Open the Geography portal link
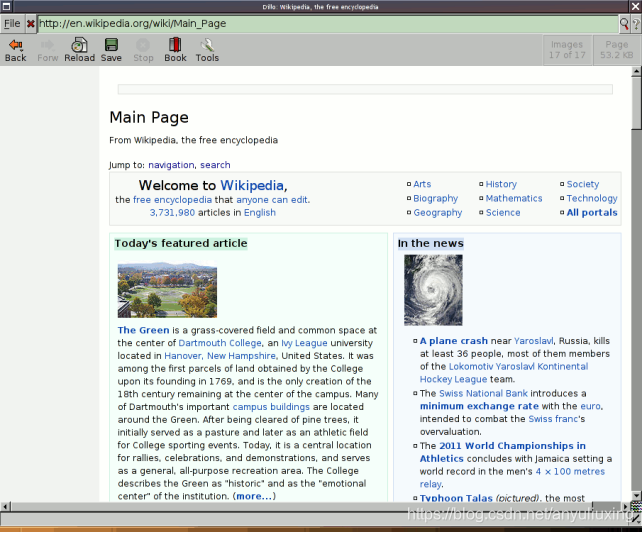This screenshot has width=643, height=533. click(x=438, y=213)
